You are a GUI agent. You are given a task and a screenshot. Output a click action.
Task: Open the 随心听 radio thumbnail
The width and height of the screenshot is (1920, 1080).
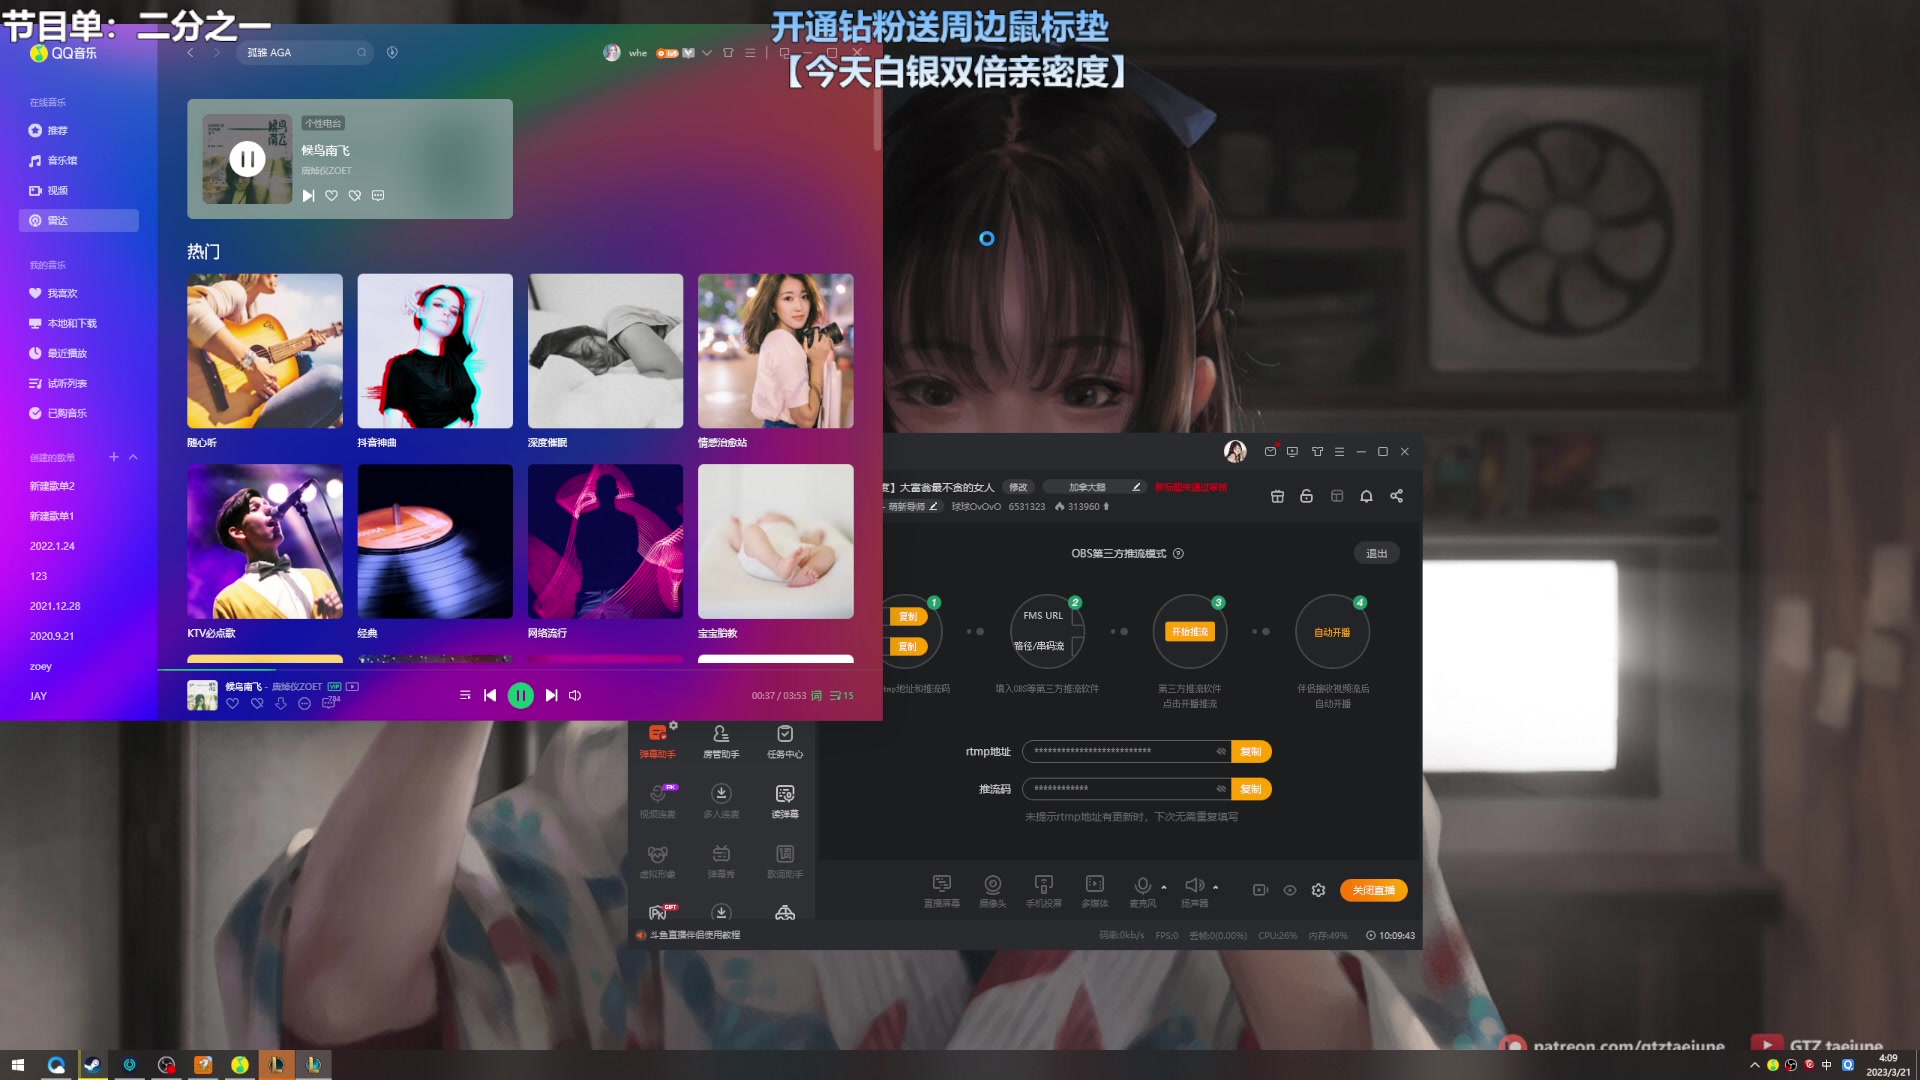pos(265,351)
